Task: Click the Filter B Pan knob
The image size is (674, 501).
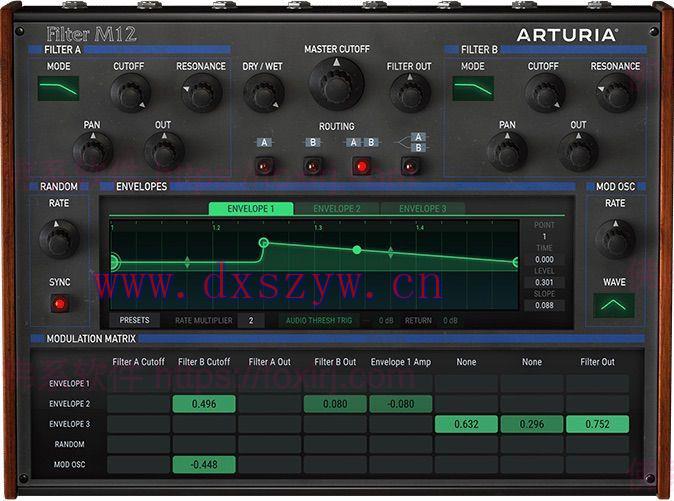Action: coord(507,152)
